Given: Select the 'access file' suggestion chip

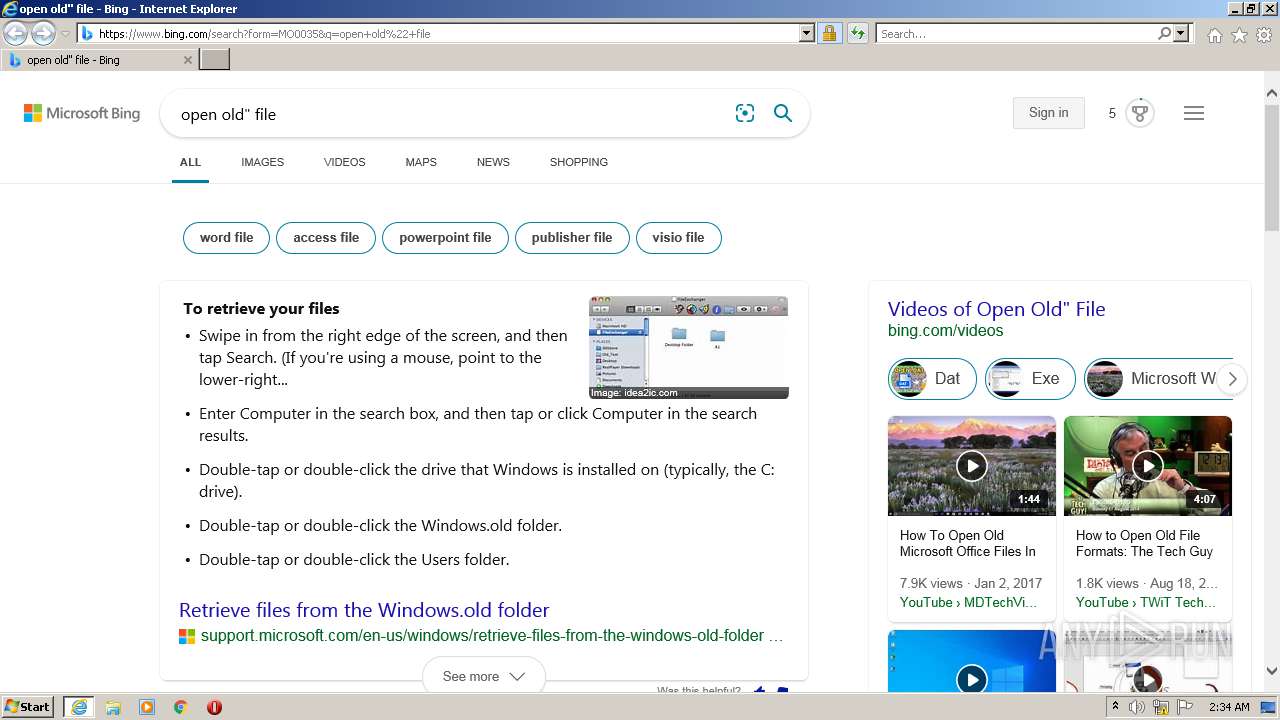Looking at the screenshot, I should click(x=326, y=238).
